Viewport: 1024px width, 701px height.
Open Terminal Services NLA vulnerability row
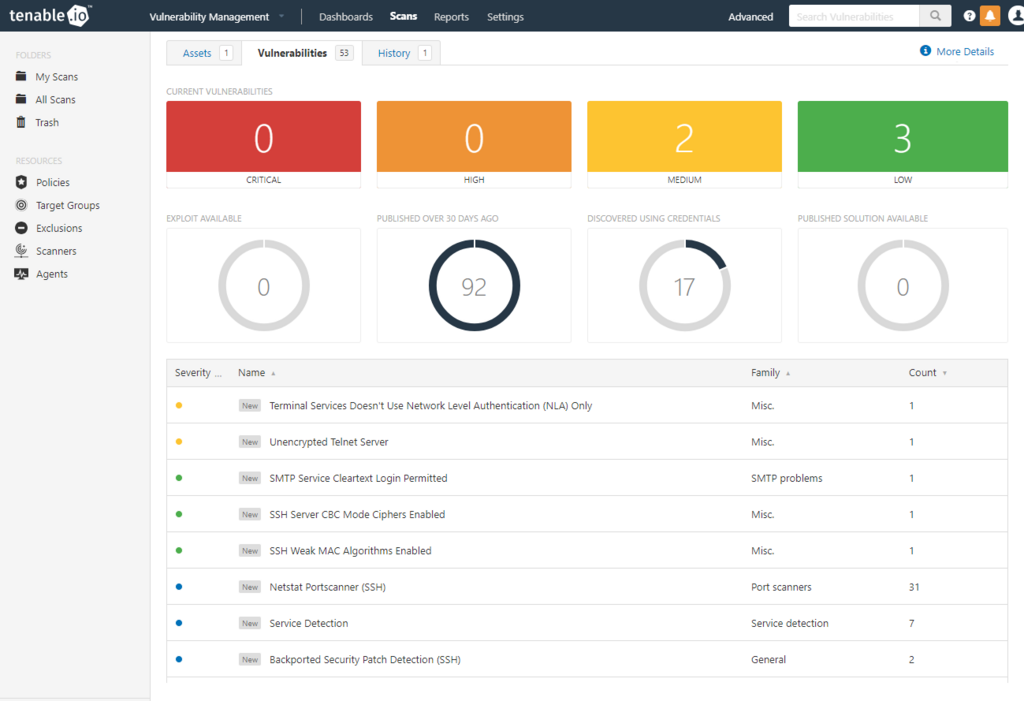click(587, 406)
